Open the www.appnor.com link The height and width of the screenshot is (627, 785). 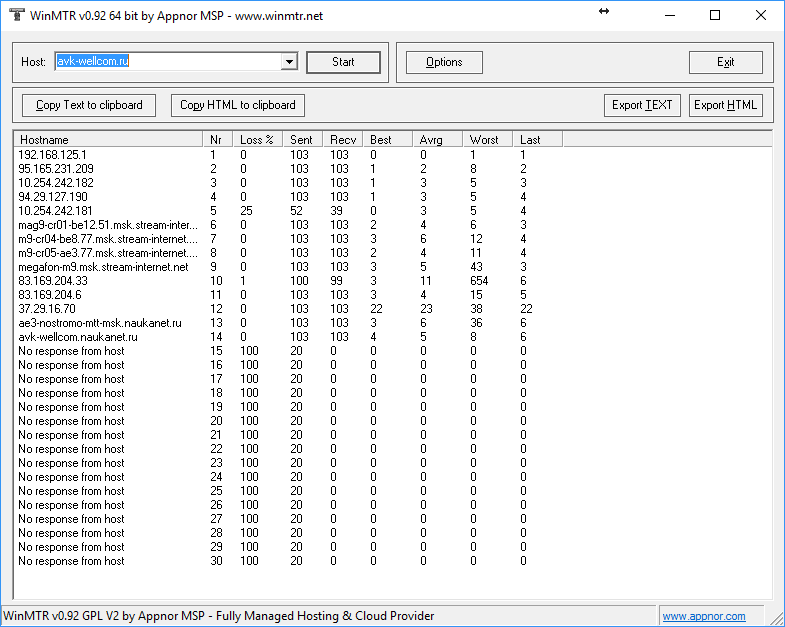pos(704,616)
